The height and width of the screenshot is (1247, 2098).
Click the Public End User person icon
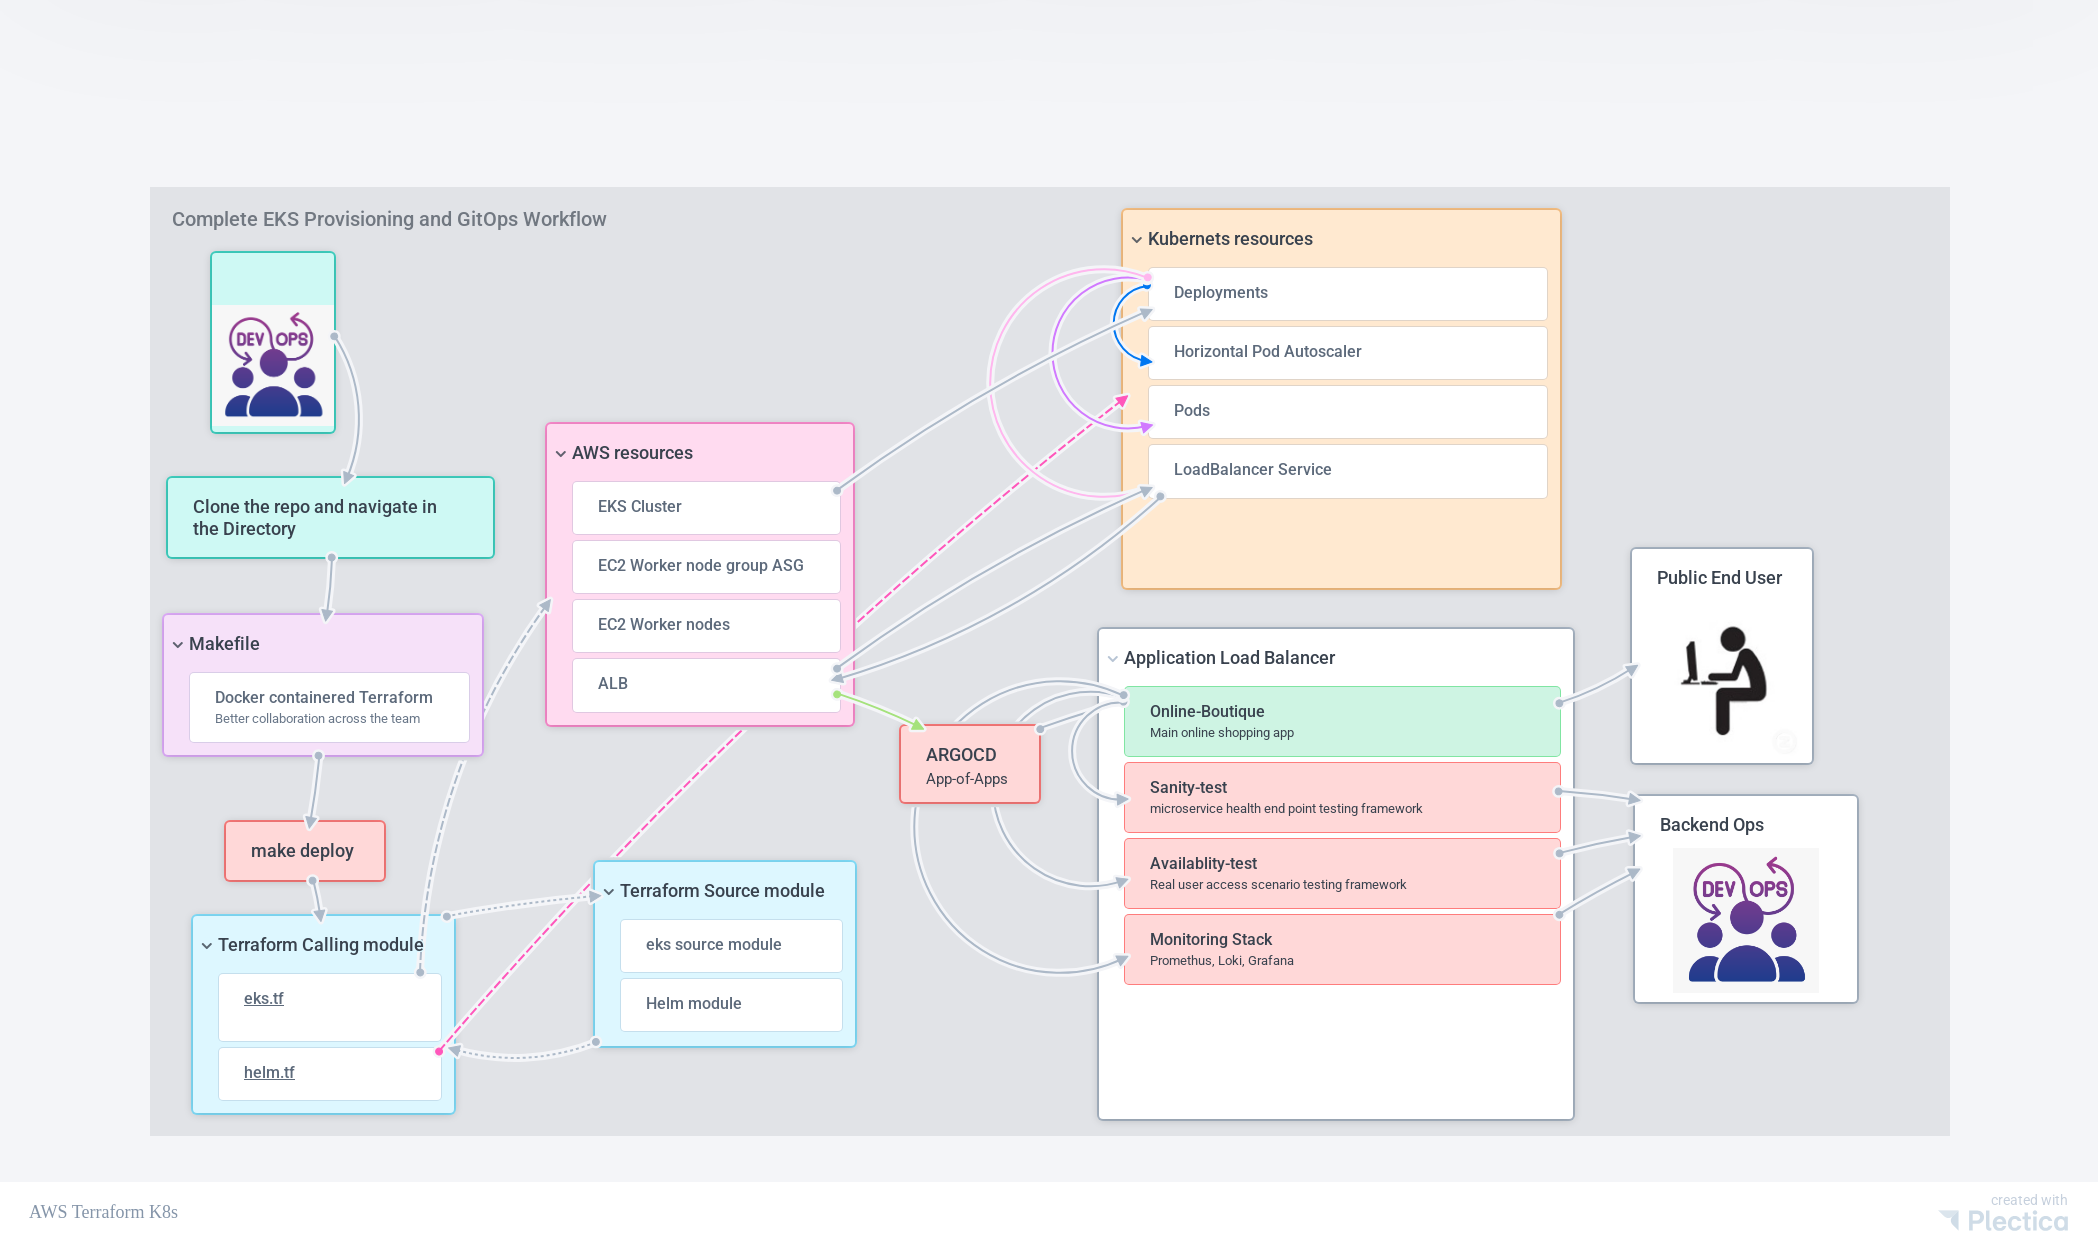click(x=1723, y=680)
